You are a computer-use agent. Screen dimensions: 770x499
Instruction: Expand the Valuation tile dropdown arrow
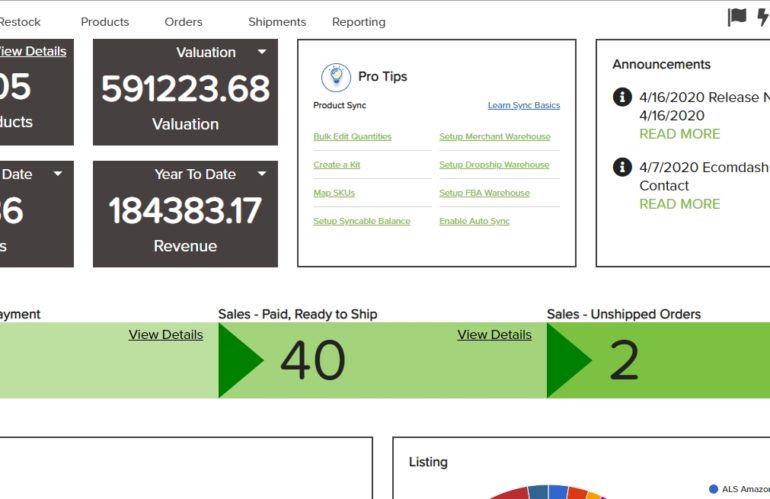click(262, 52)
